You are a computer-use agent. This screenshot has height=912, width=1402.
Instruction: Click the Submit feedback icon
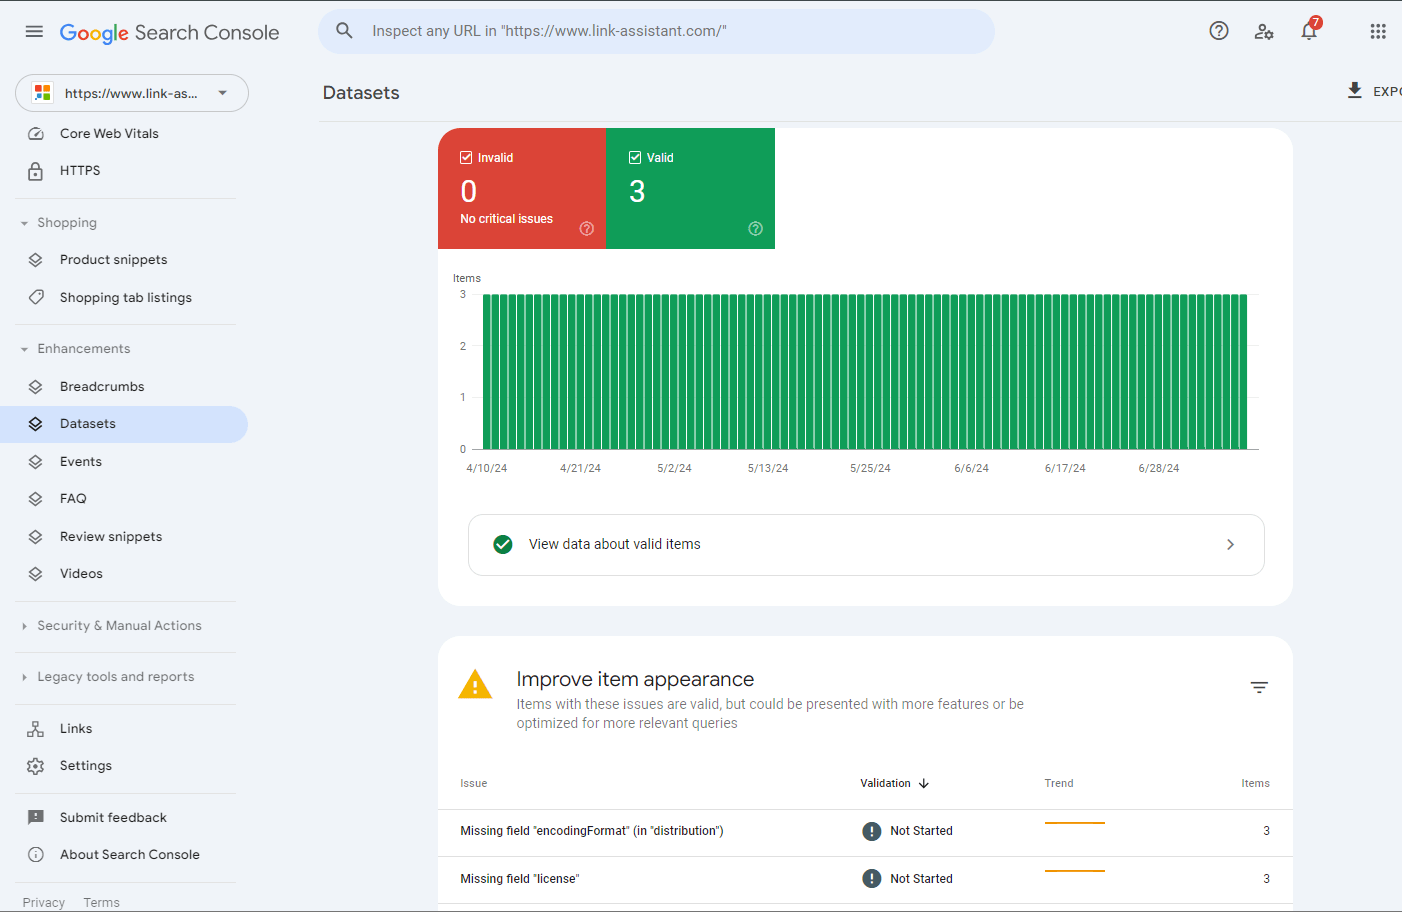click(36, 817)
